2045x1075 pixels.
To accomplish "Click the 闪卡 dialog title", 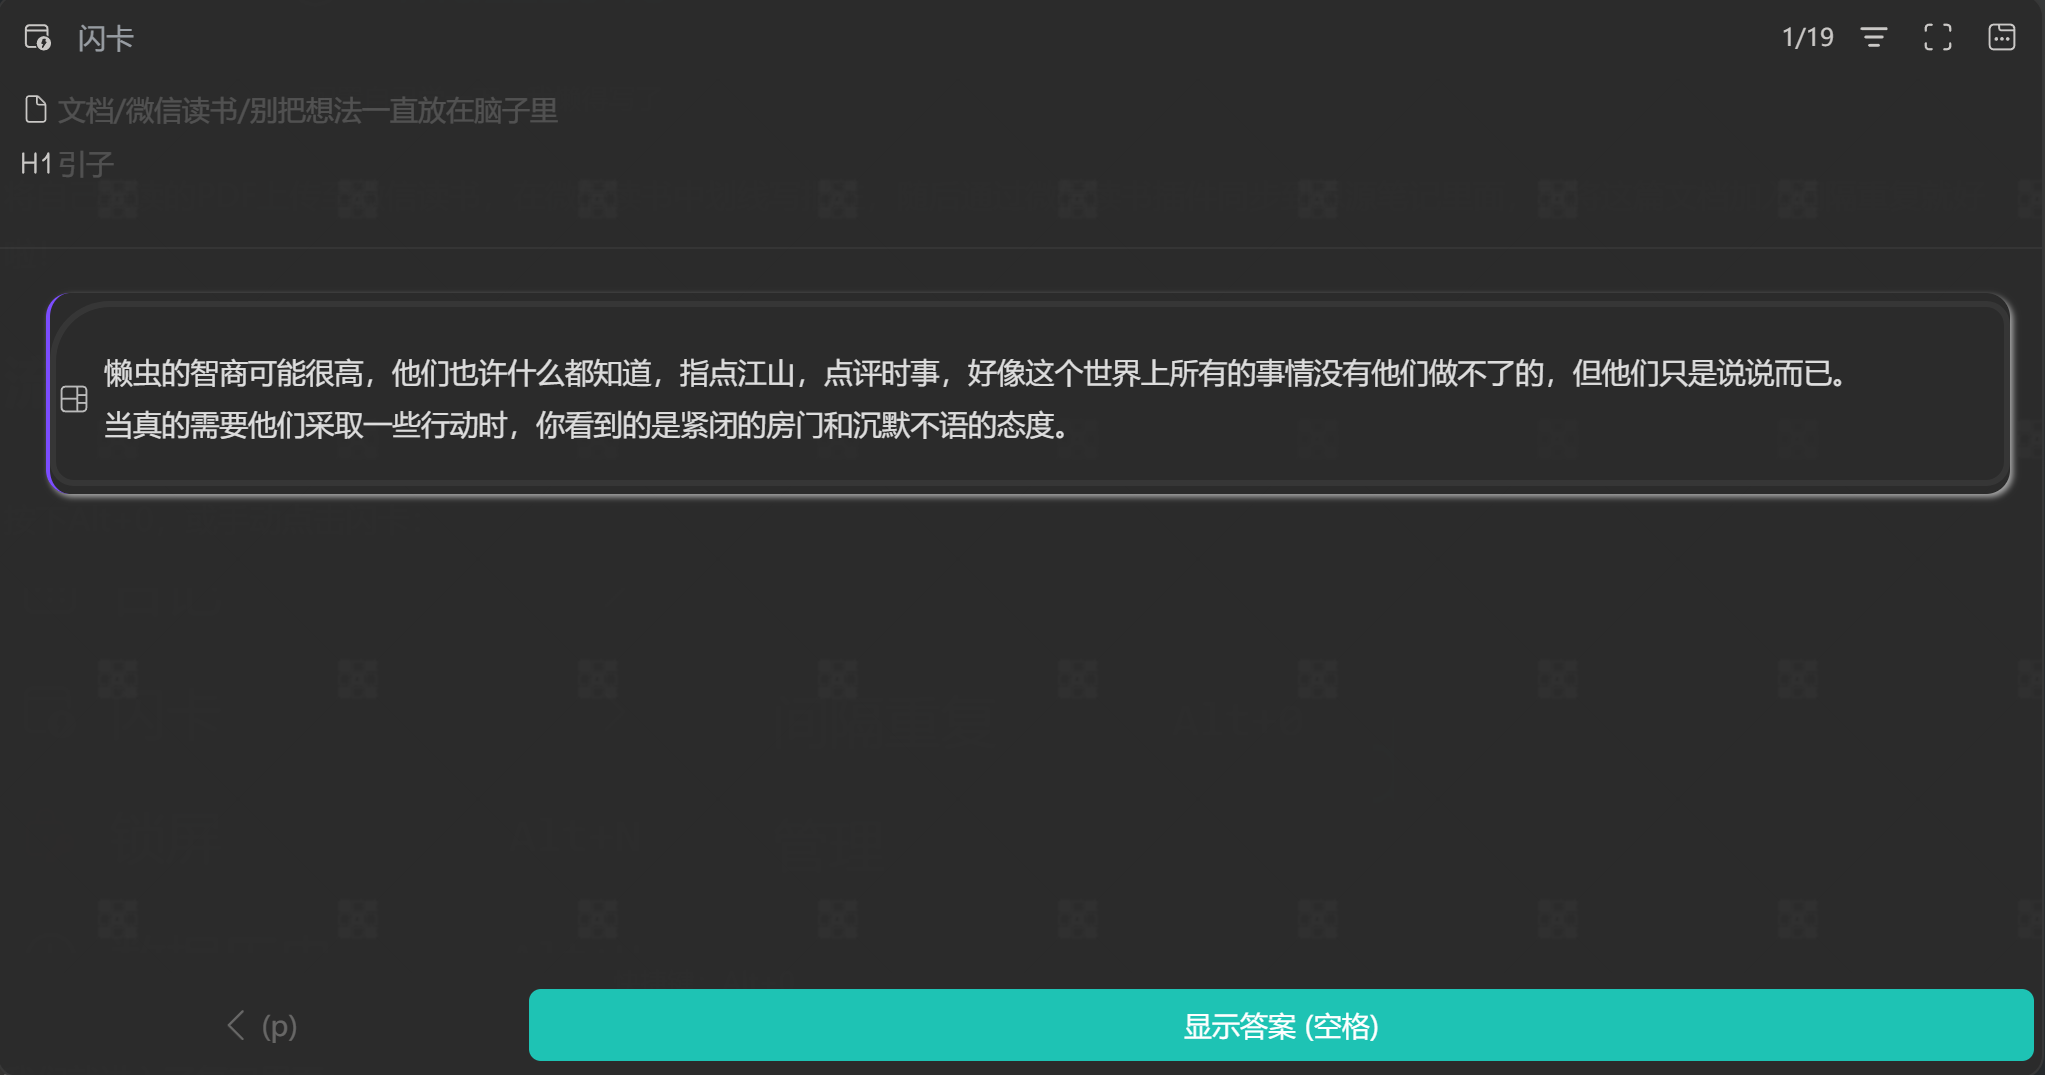I will point(106,38).
